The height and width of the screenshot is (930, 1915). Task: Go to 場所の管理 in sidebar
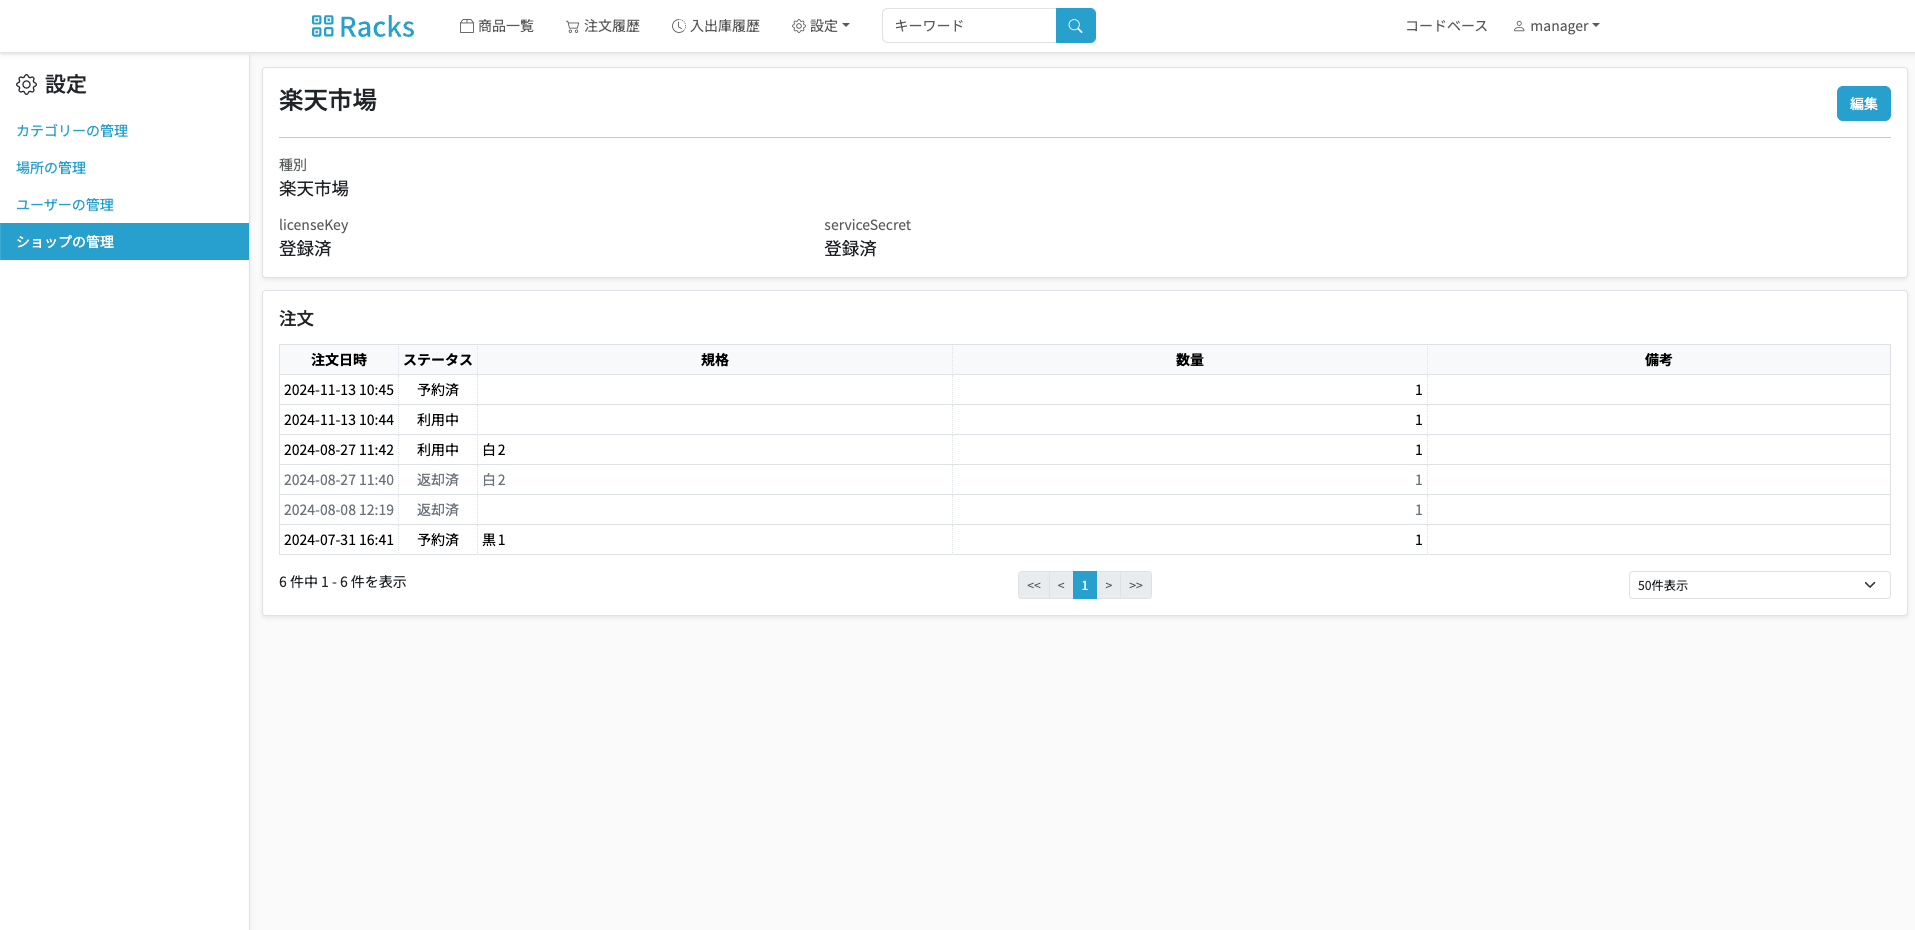coord(51,168)
